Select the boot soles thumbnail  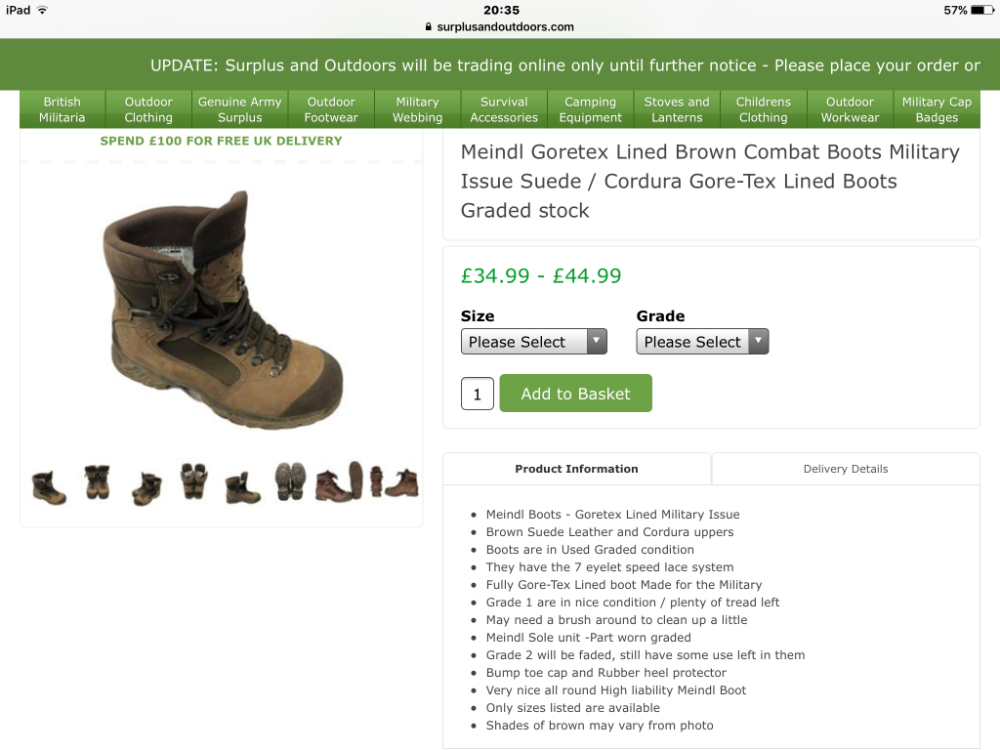coord(290,481)
